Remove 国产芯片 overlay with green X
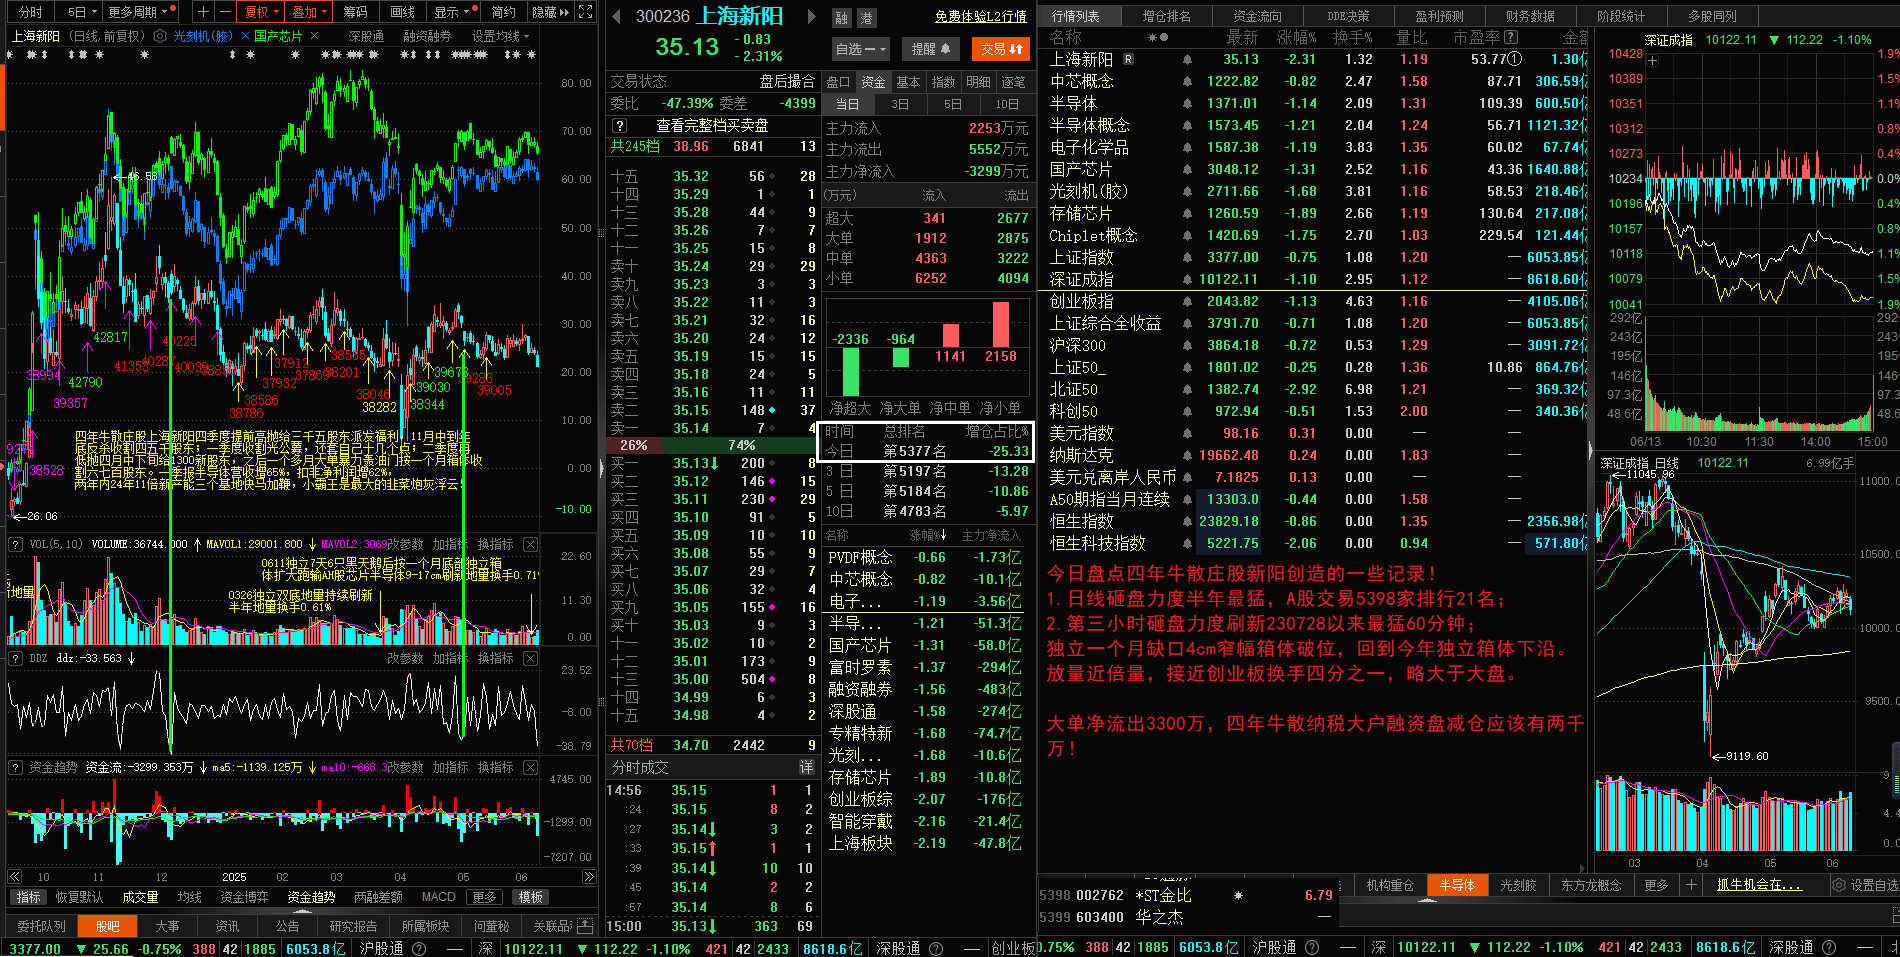This screenshot has height=957, width=1900. [314, 36]
